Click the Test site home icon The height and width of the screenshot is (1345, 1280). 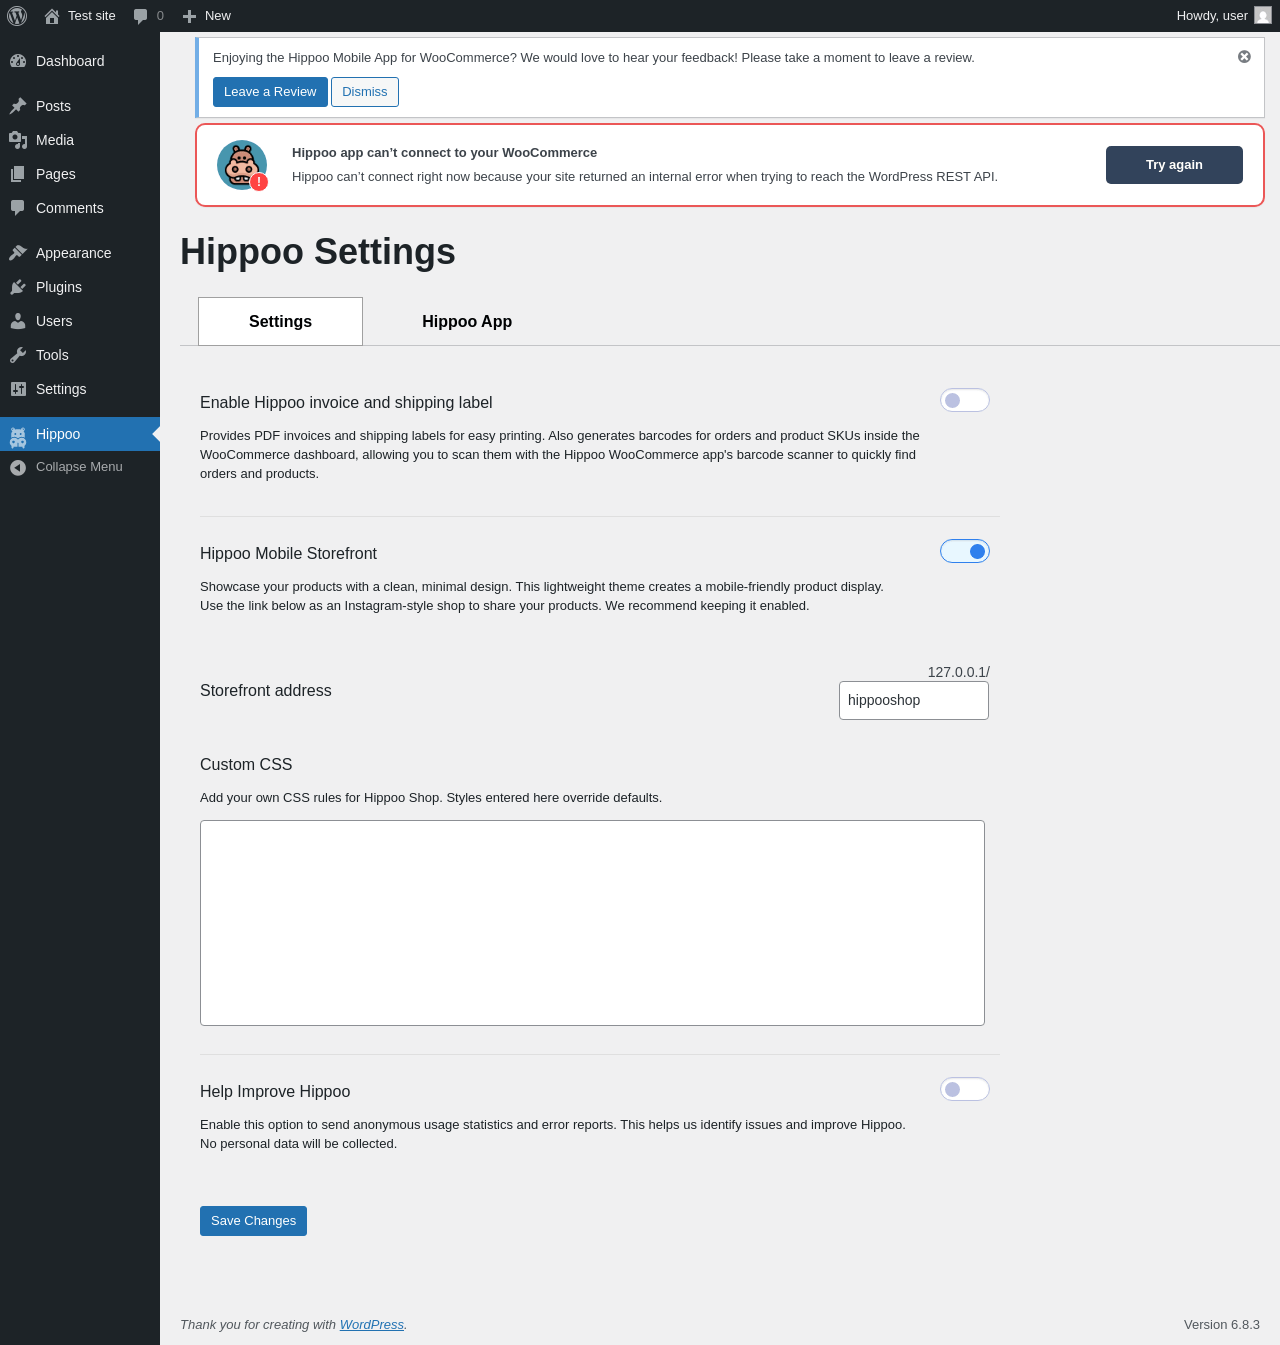52,16
